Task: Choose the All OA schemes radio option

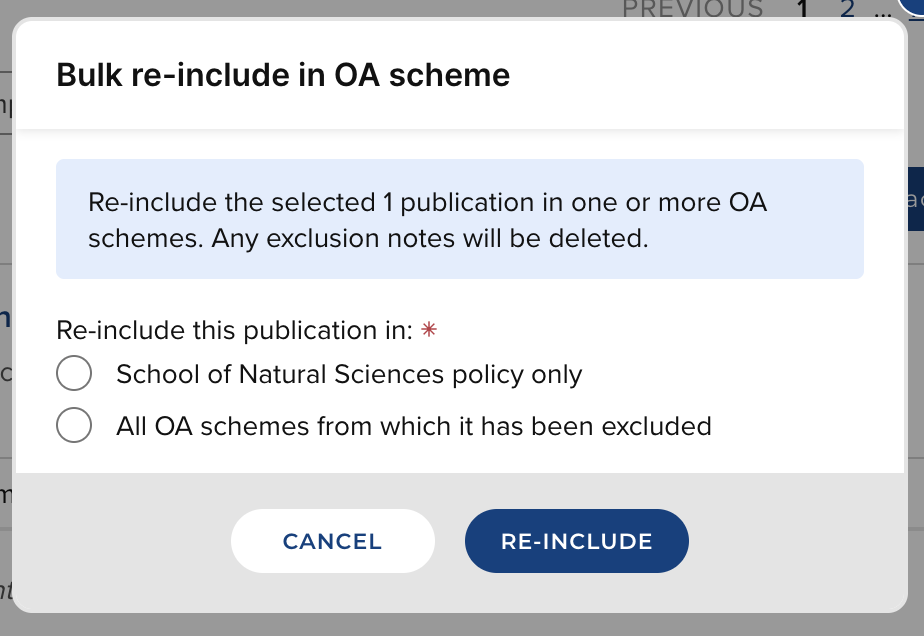Action: tap(75, 426)
